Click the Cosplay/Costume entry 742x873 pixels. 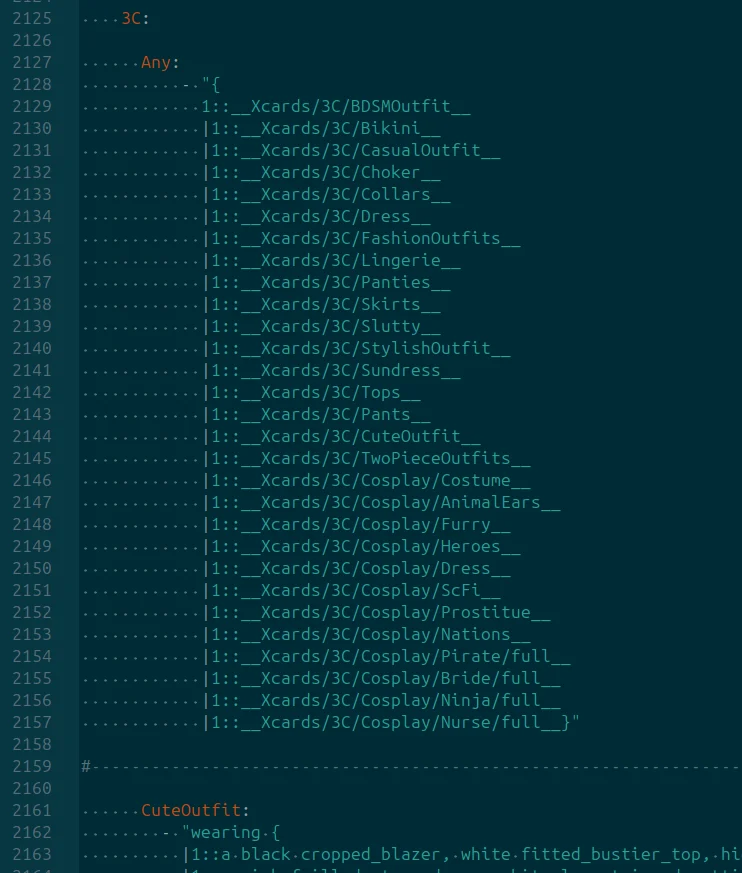tap(367, 480)
